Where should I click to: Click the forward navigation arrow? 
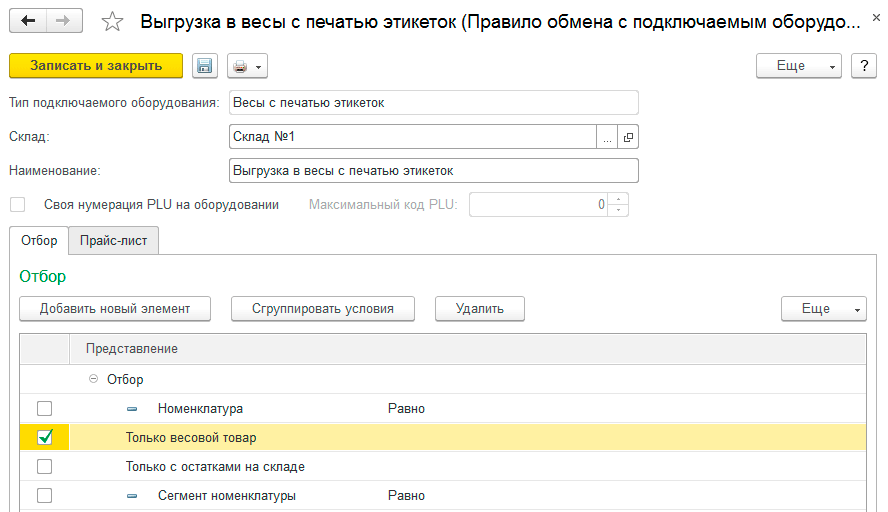pyautogui.click(x=63, y=21)
